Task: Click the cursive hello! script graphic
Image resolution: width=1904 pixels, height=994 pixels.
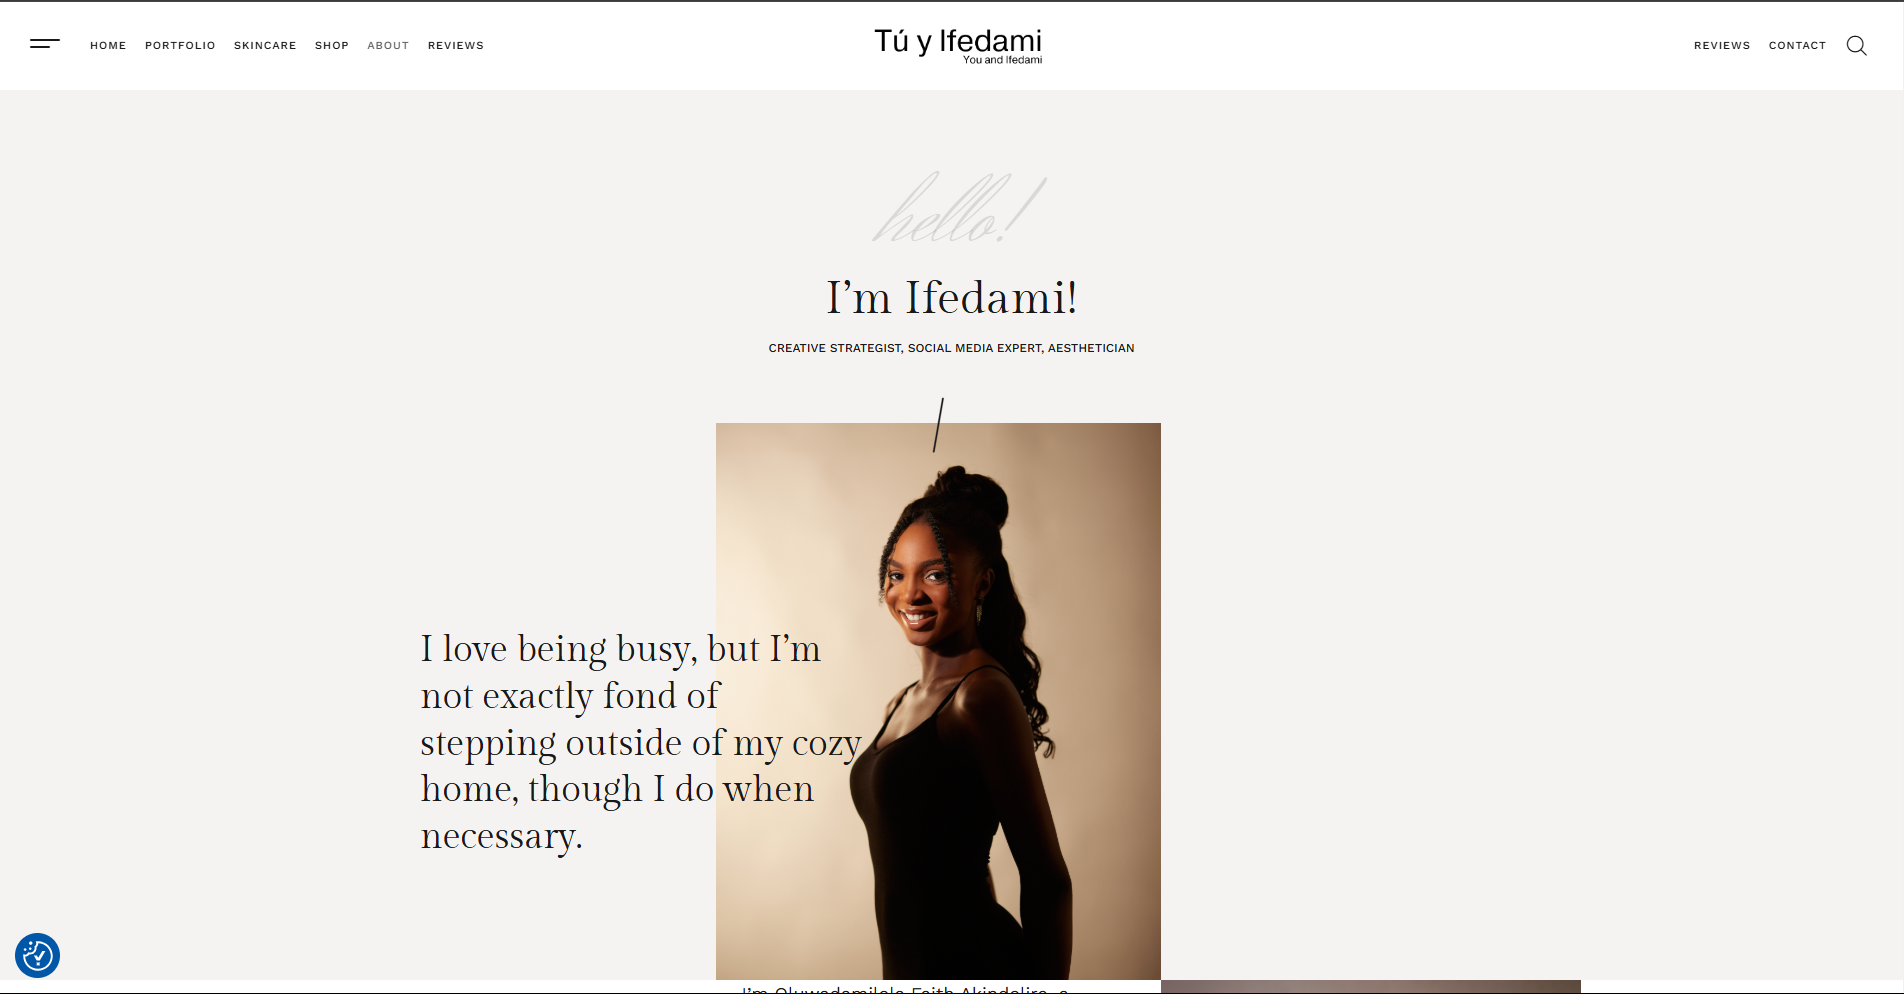Action: click(x=959, y=208)
